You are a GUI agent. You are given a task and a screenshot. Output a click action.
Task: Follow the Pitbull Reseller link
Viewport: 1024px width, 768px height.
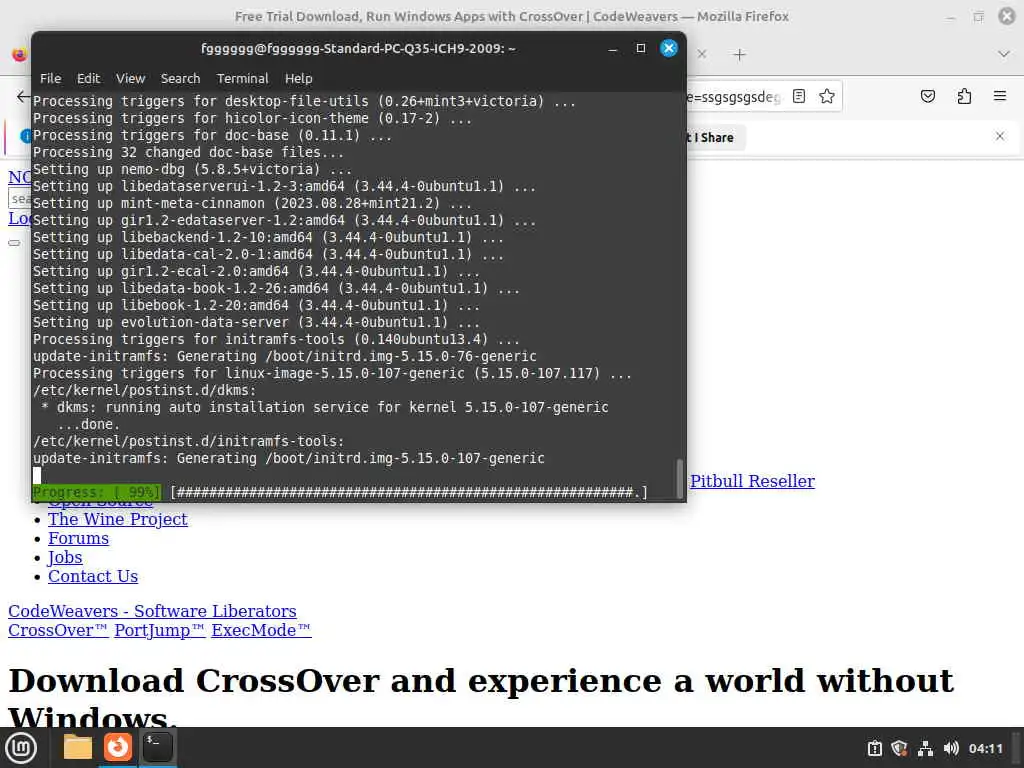(x=752, y=481)
